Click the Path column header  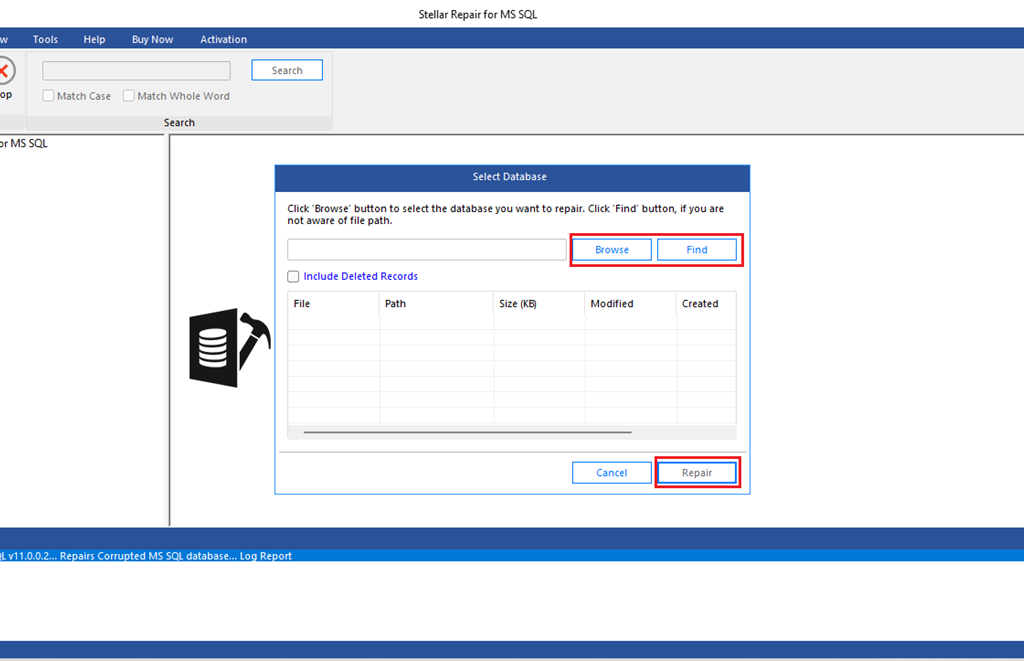point(436,304)
